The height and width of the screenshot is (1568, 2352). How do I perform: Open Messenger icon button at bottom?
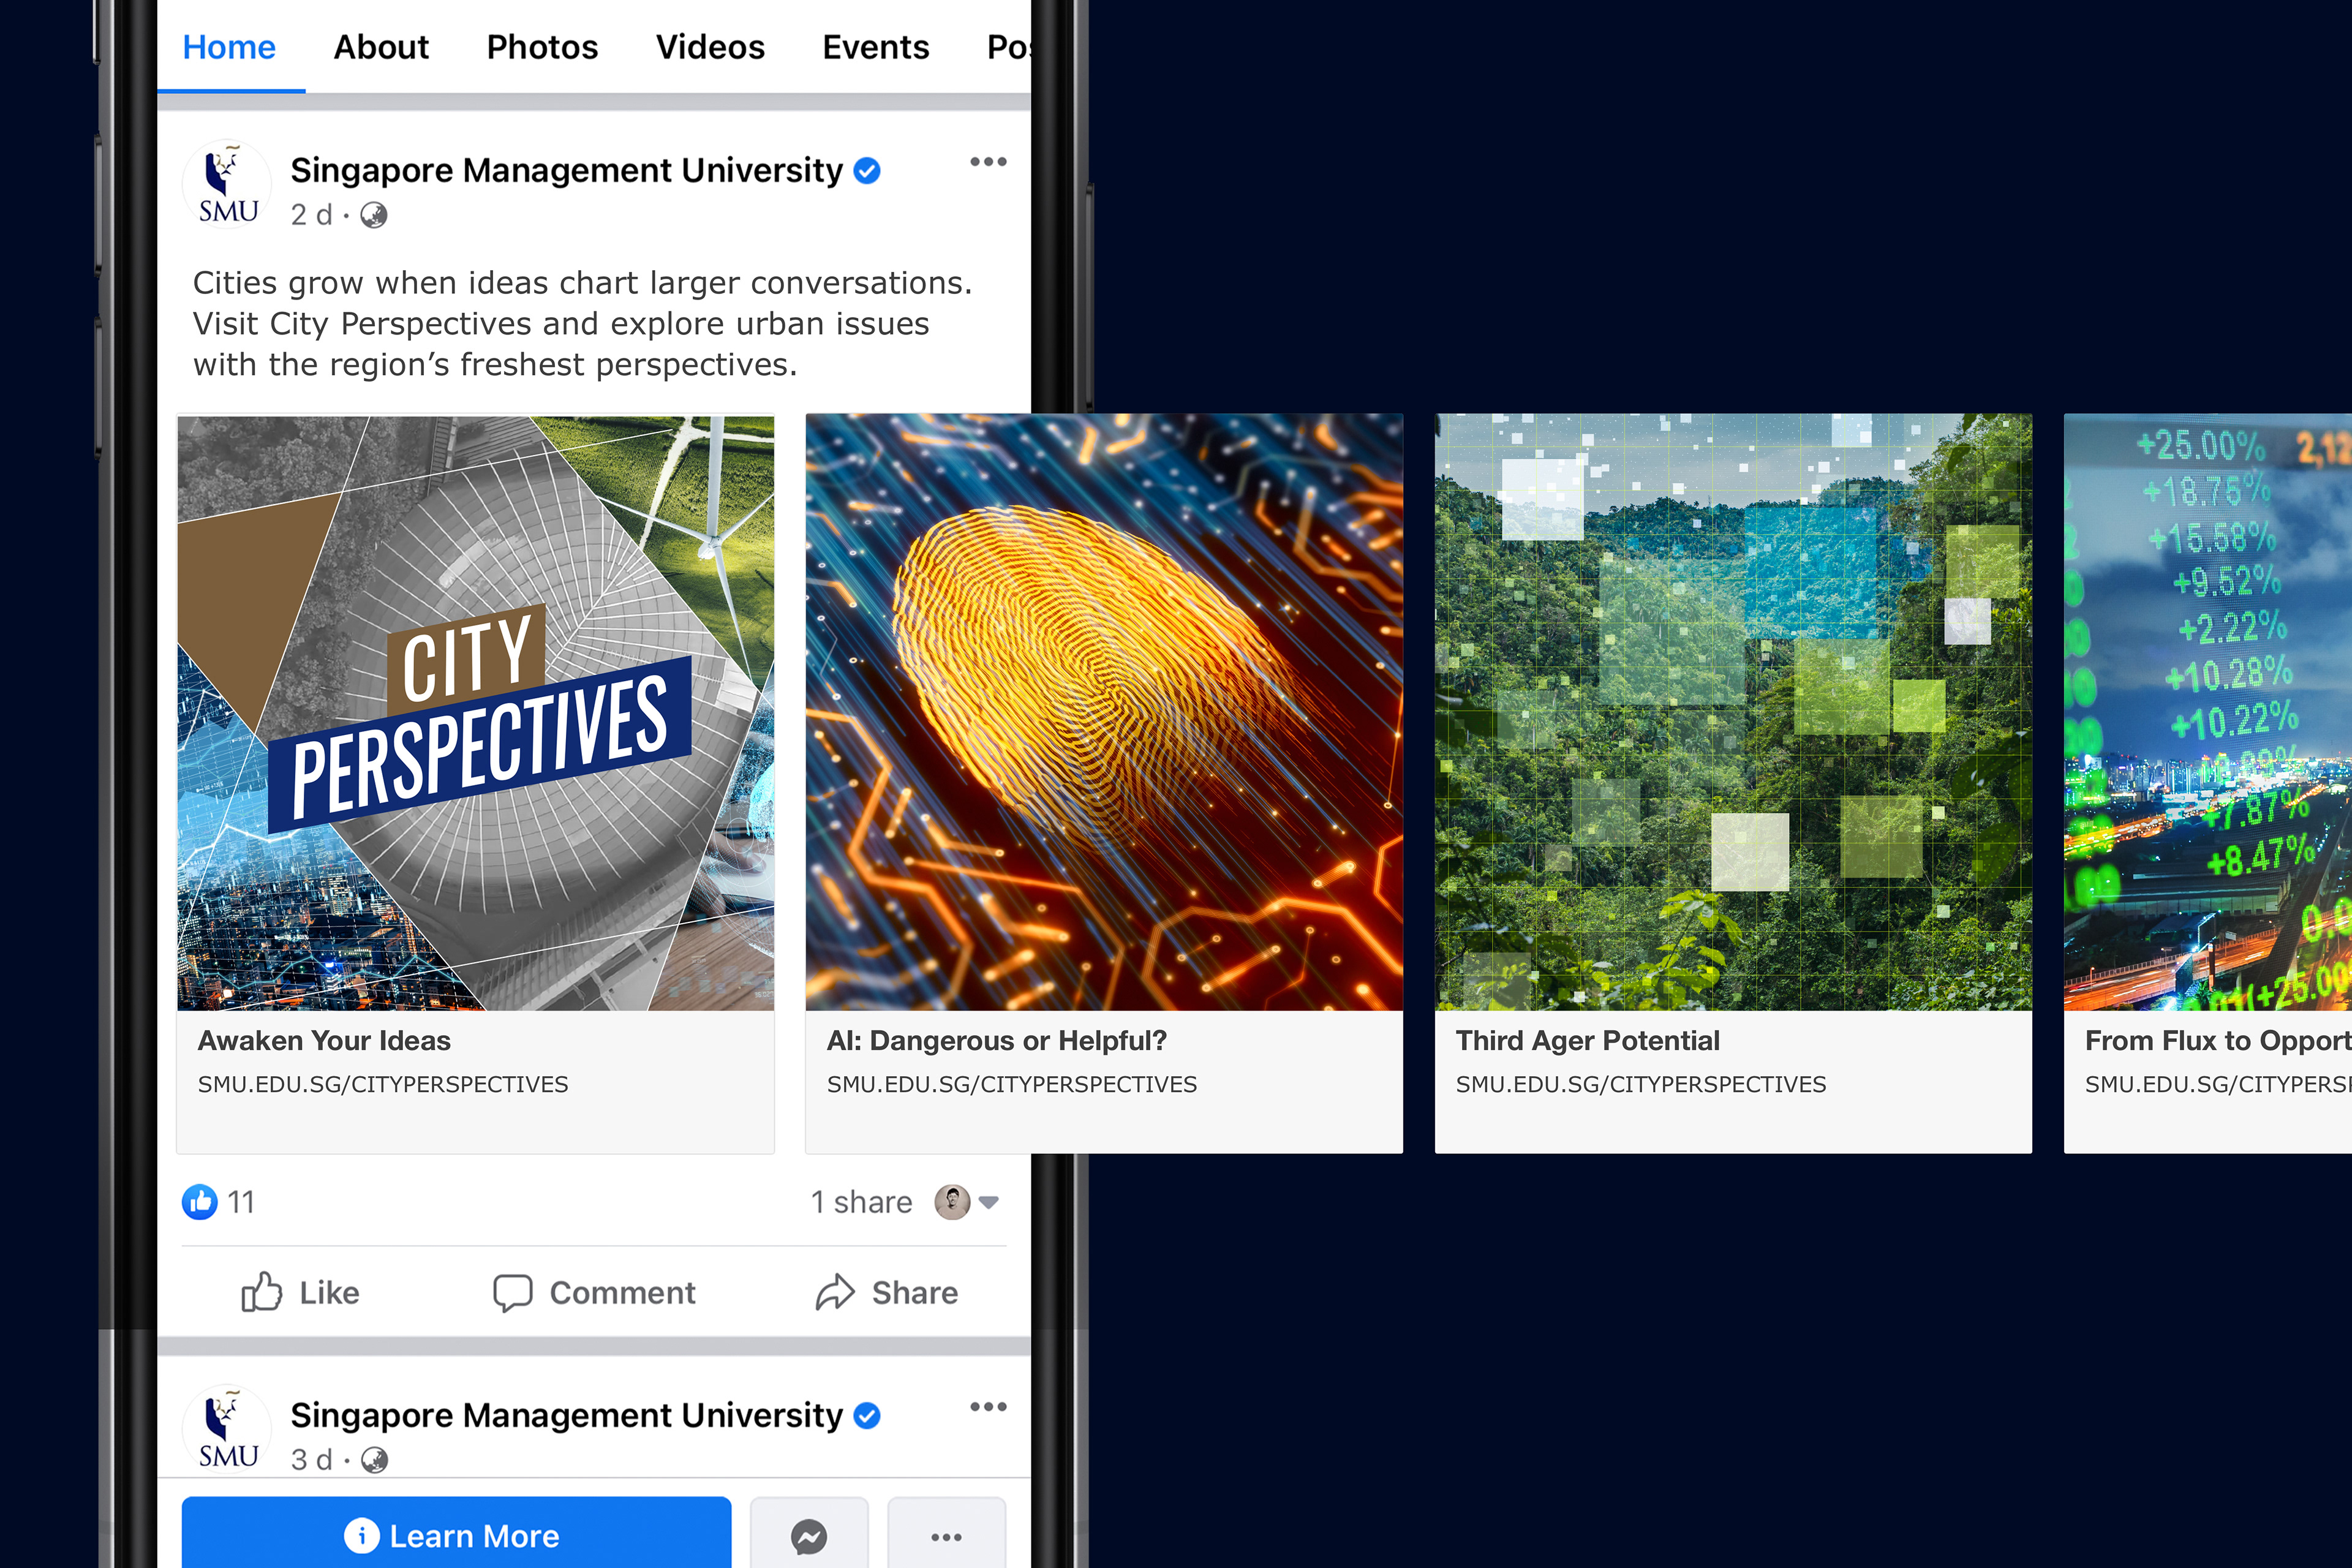click(x=809, y=1535)
